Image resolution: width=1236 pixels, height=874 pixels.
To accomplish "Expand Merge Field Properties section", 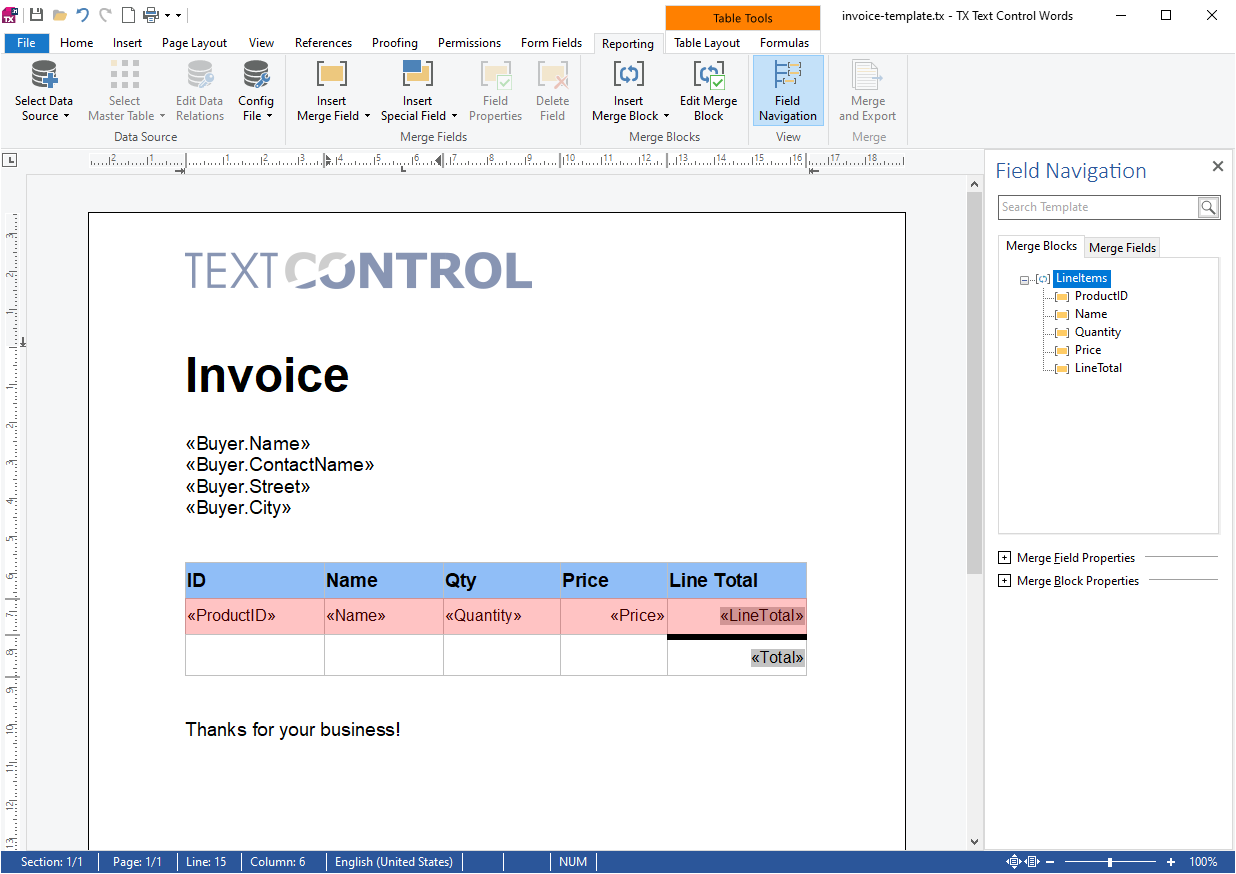I will (1005, 558).
